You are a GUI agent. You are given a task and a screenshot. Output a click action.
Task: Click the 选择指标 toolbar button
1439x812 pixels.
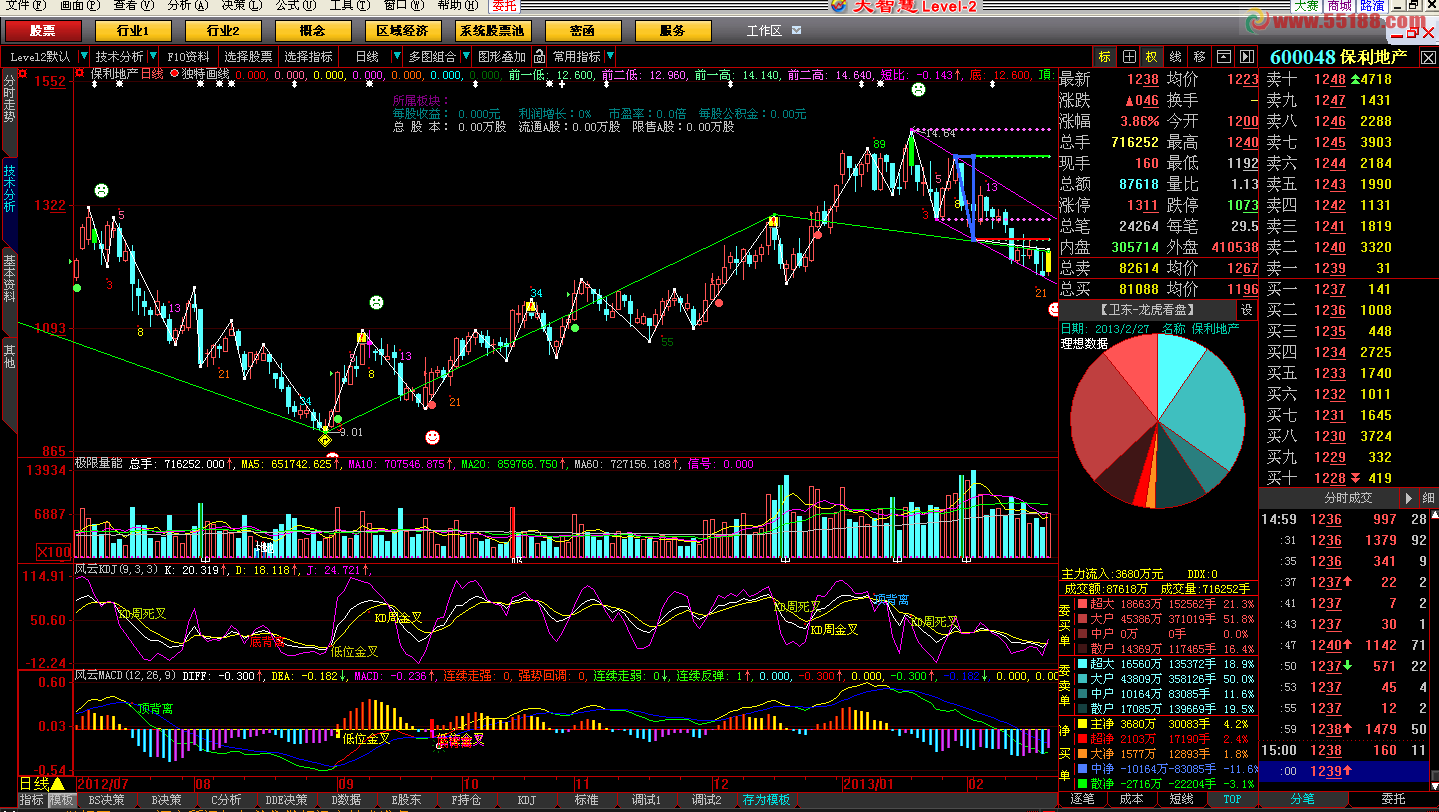(308, 56)
